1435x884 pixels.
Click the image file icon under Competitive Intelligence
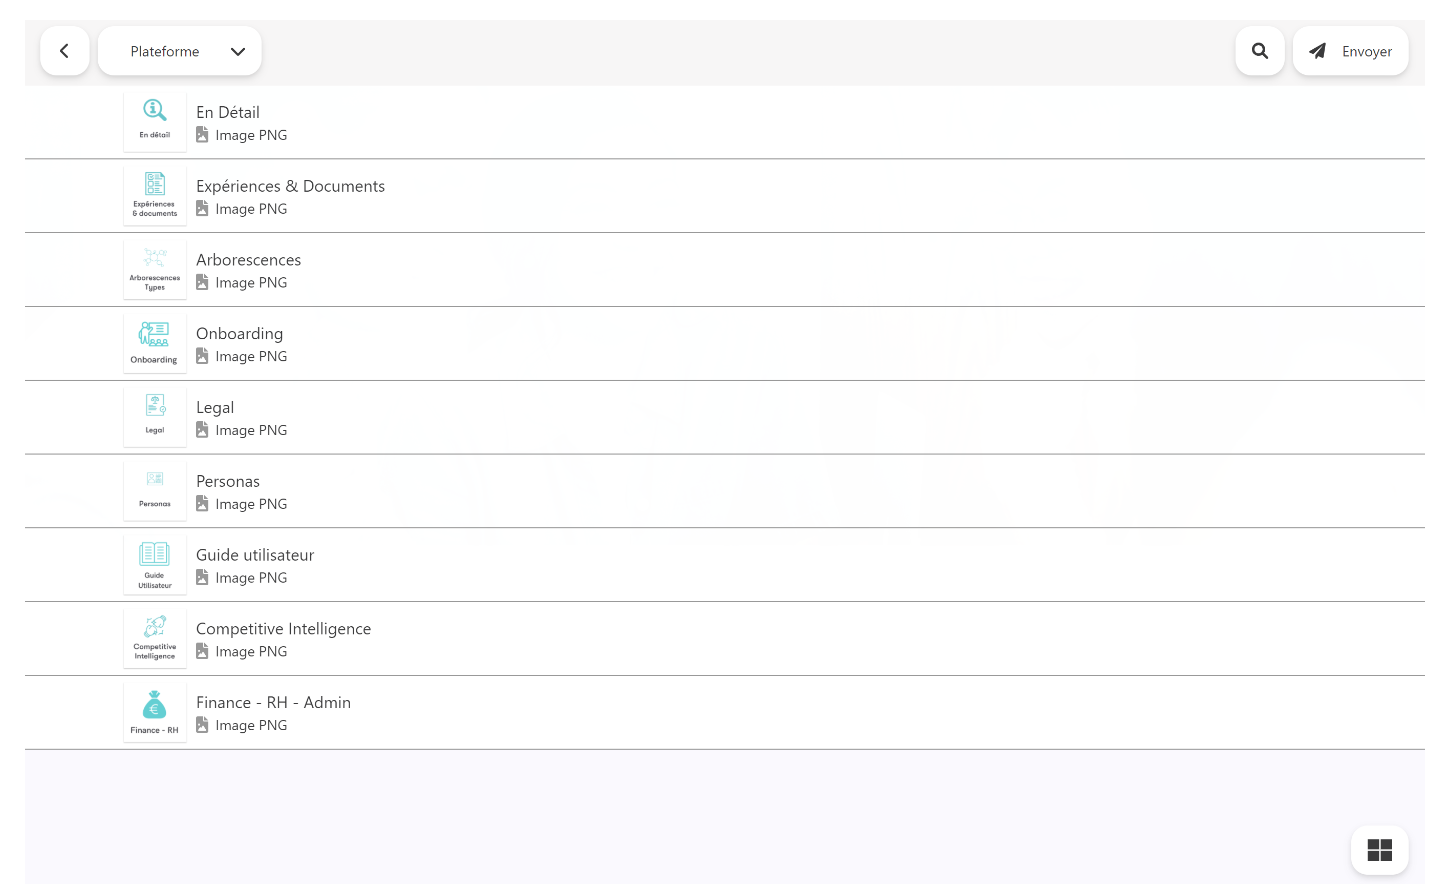coord(202,651)
